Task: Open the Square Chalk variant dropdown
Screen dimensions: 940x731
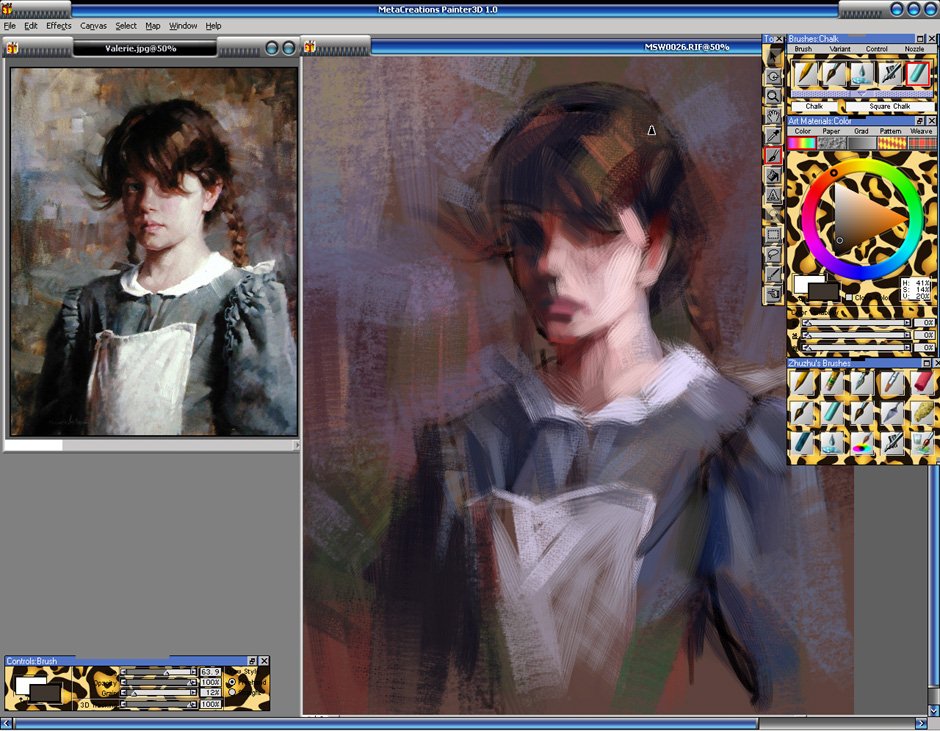Action: (890, 106)
